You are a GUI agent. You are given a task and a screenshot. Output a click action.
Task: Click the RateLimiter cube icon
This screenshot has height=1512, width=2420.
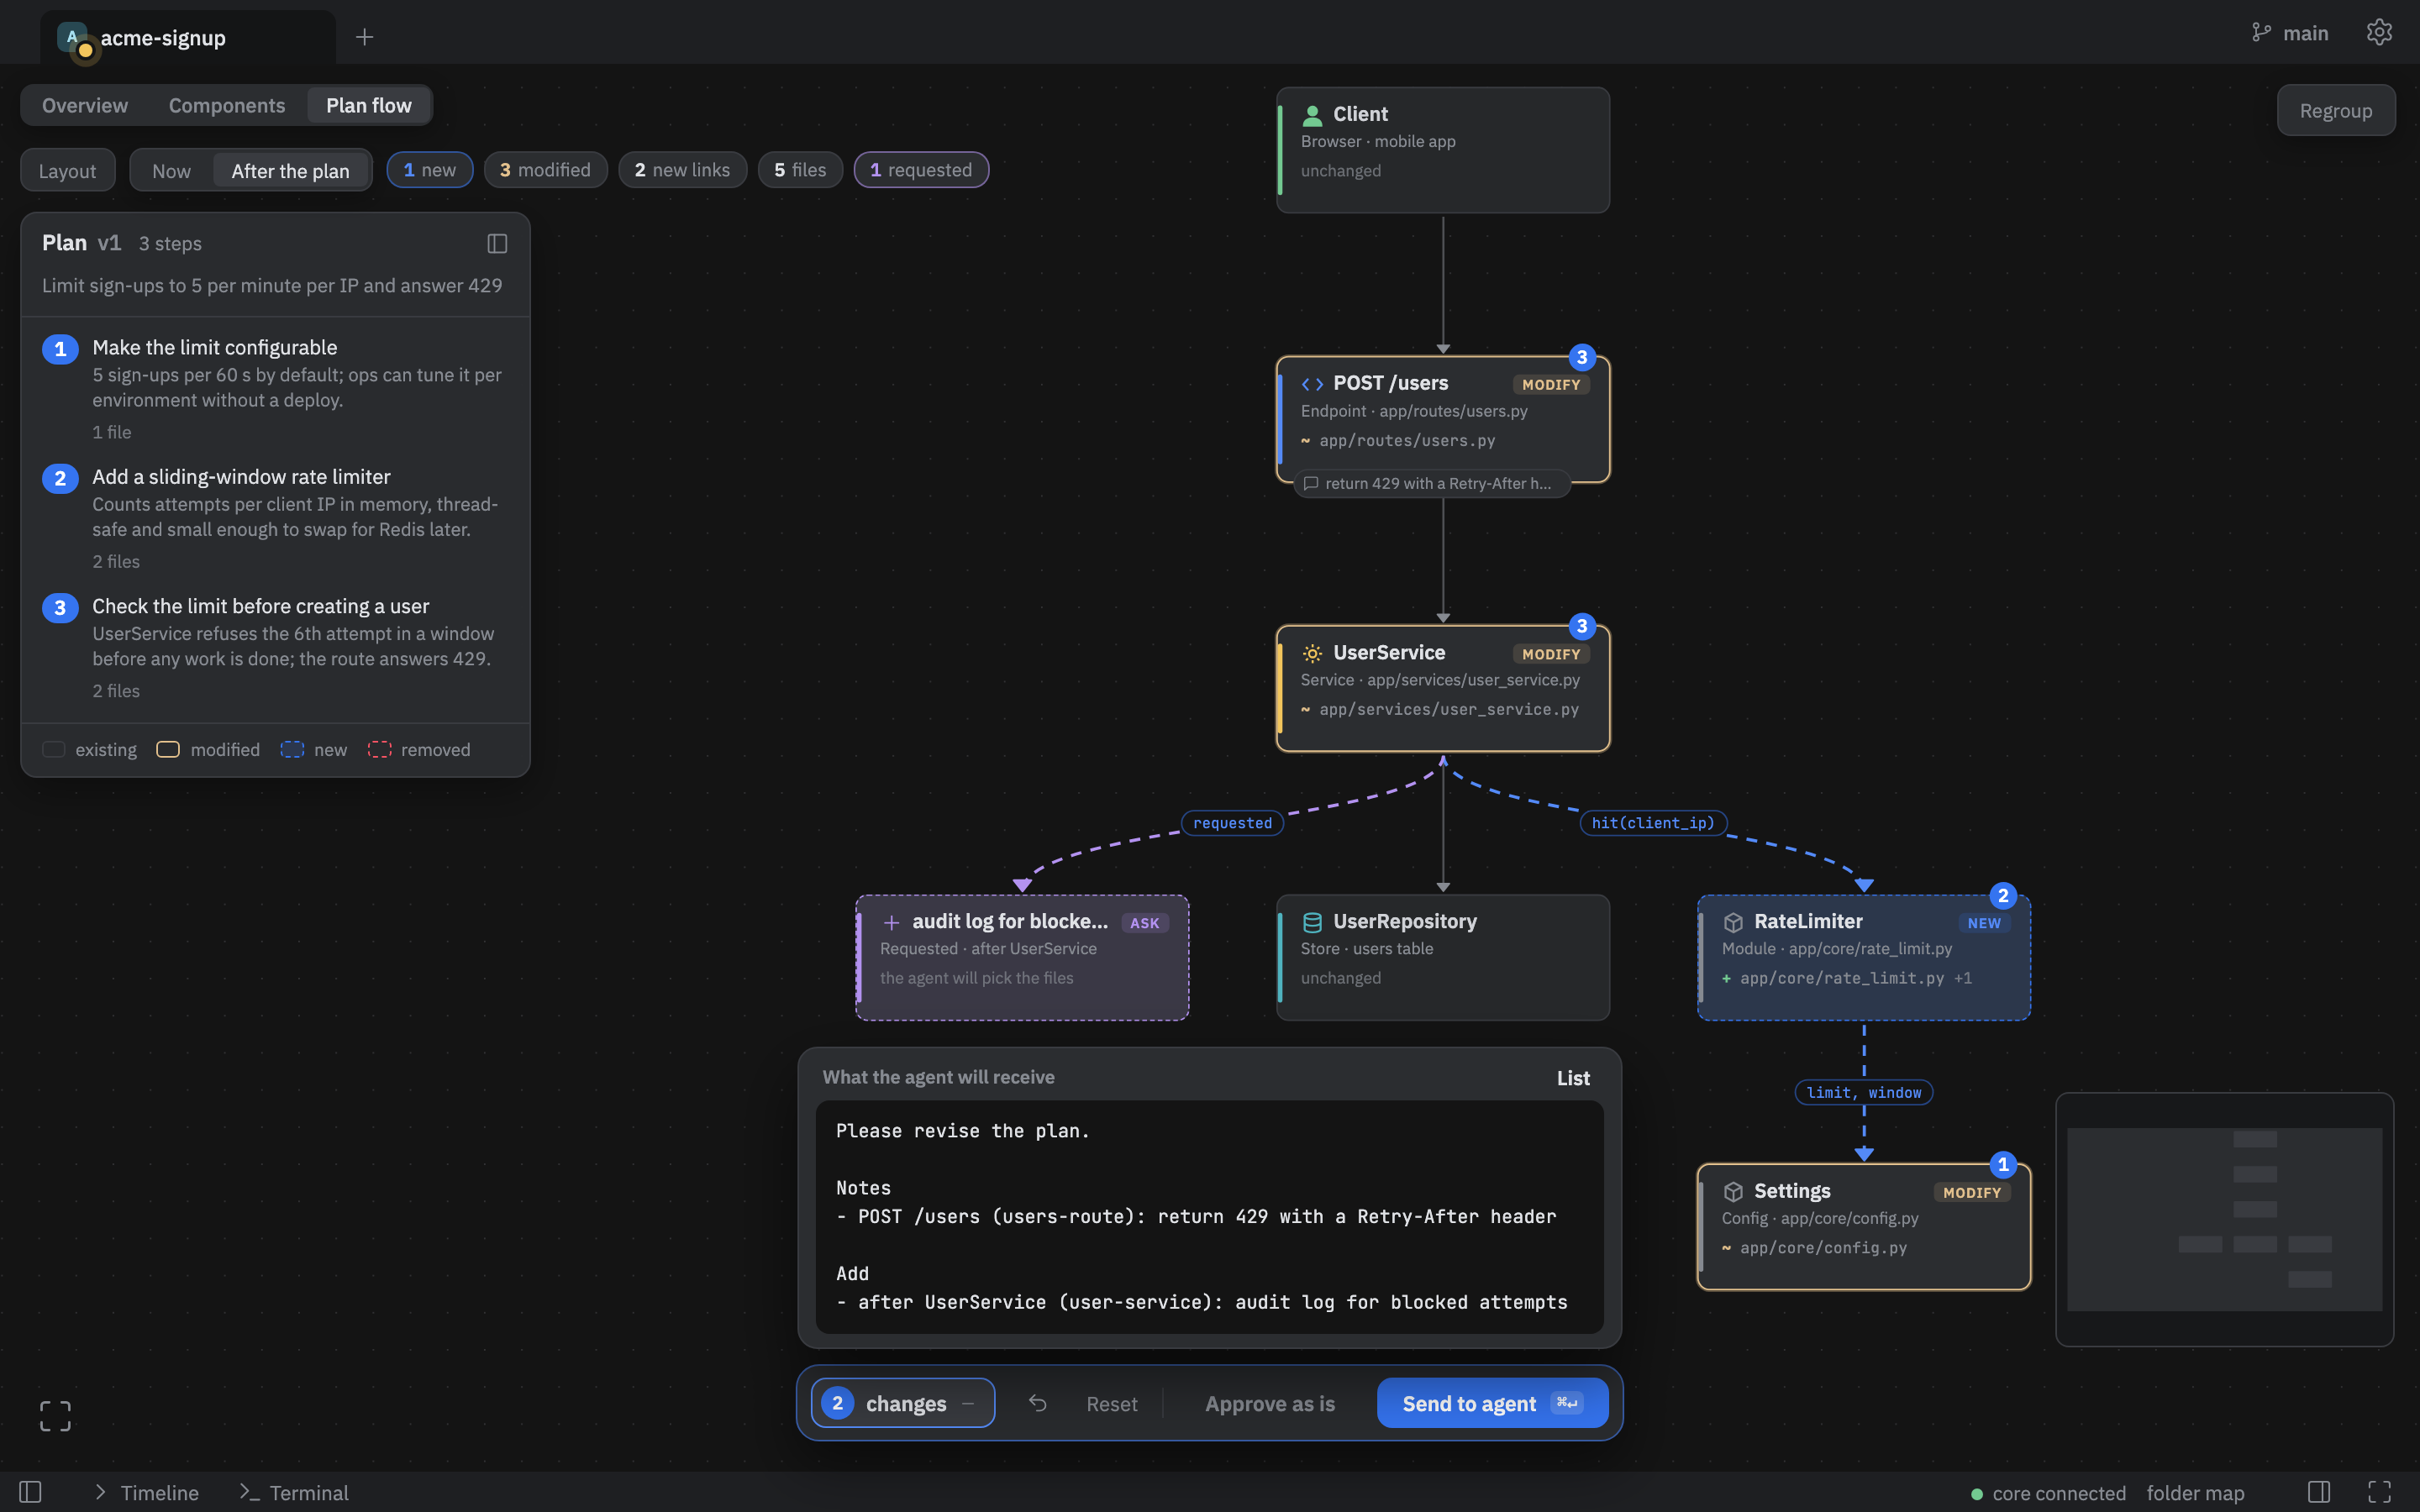click(x=1733, y=922)
